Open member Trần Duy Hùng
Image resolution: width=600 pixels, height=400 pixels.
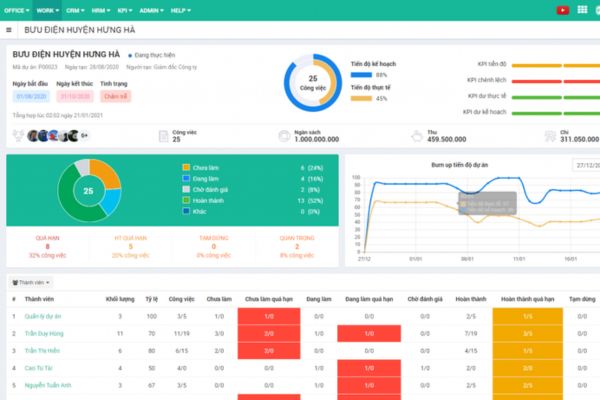coord(44,333)
